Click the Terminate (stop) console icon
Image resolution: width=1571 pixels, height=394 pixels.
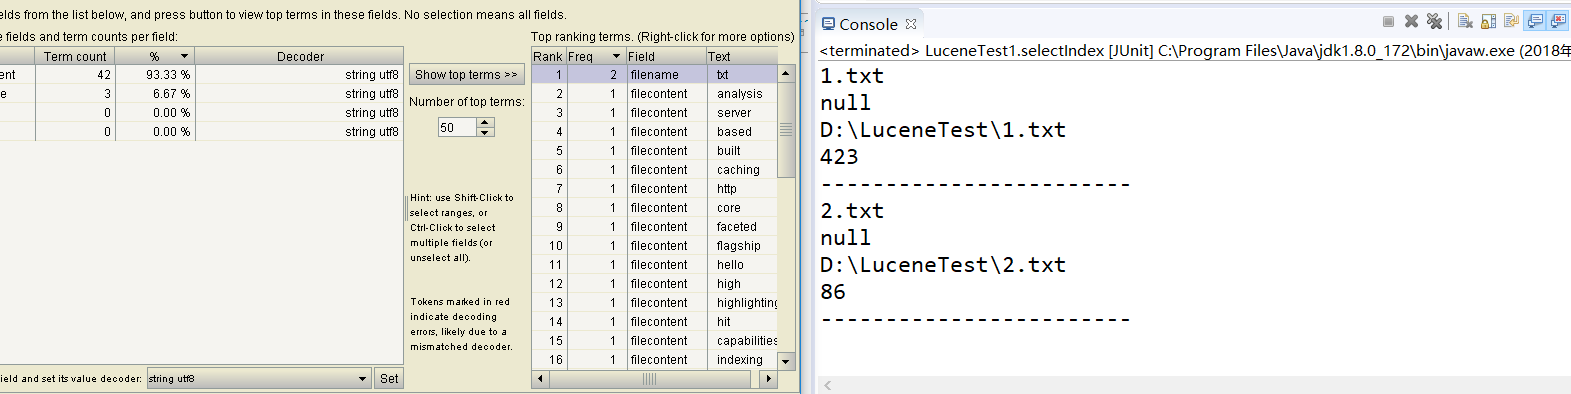click(1388, 21)
